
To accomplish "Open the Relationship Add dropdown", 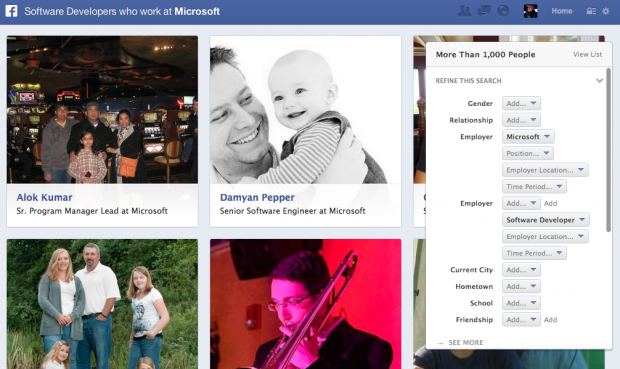I will pos(521,120).
